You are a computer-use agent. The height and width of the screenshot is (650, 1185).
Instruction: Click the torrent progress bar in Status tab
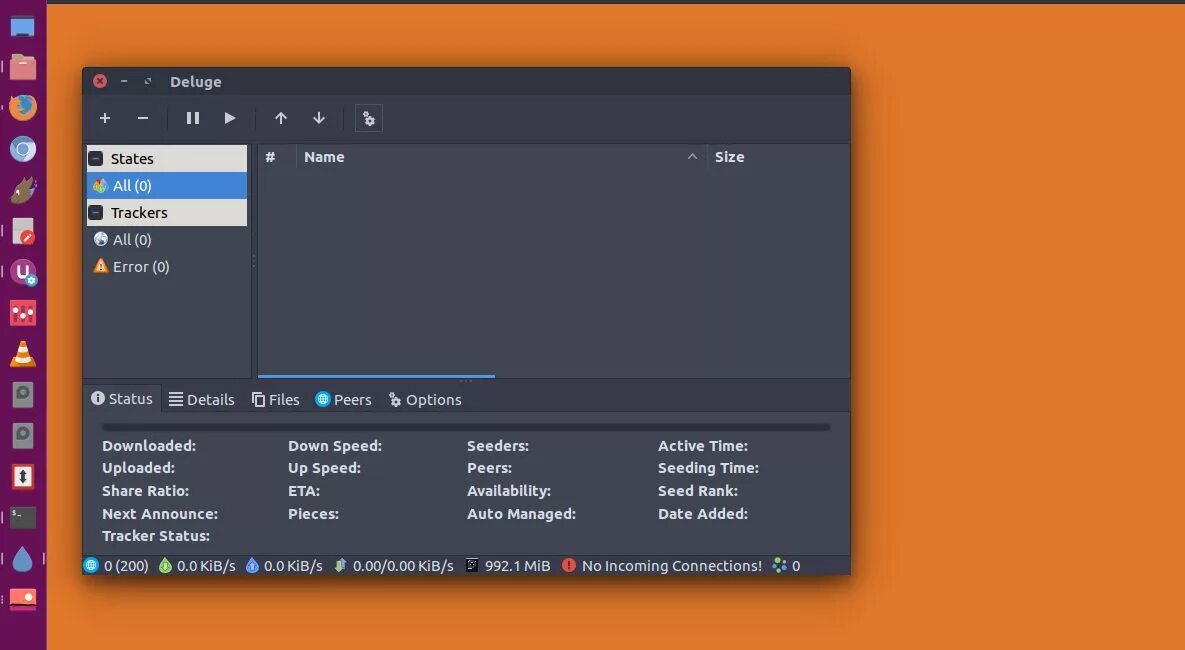tap(466, 427)
